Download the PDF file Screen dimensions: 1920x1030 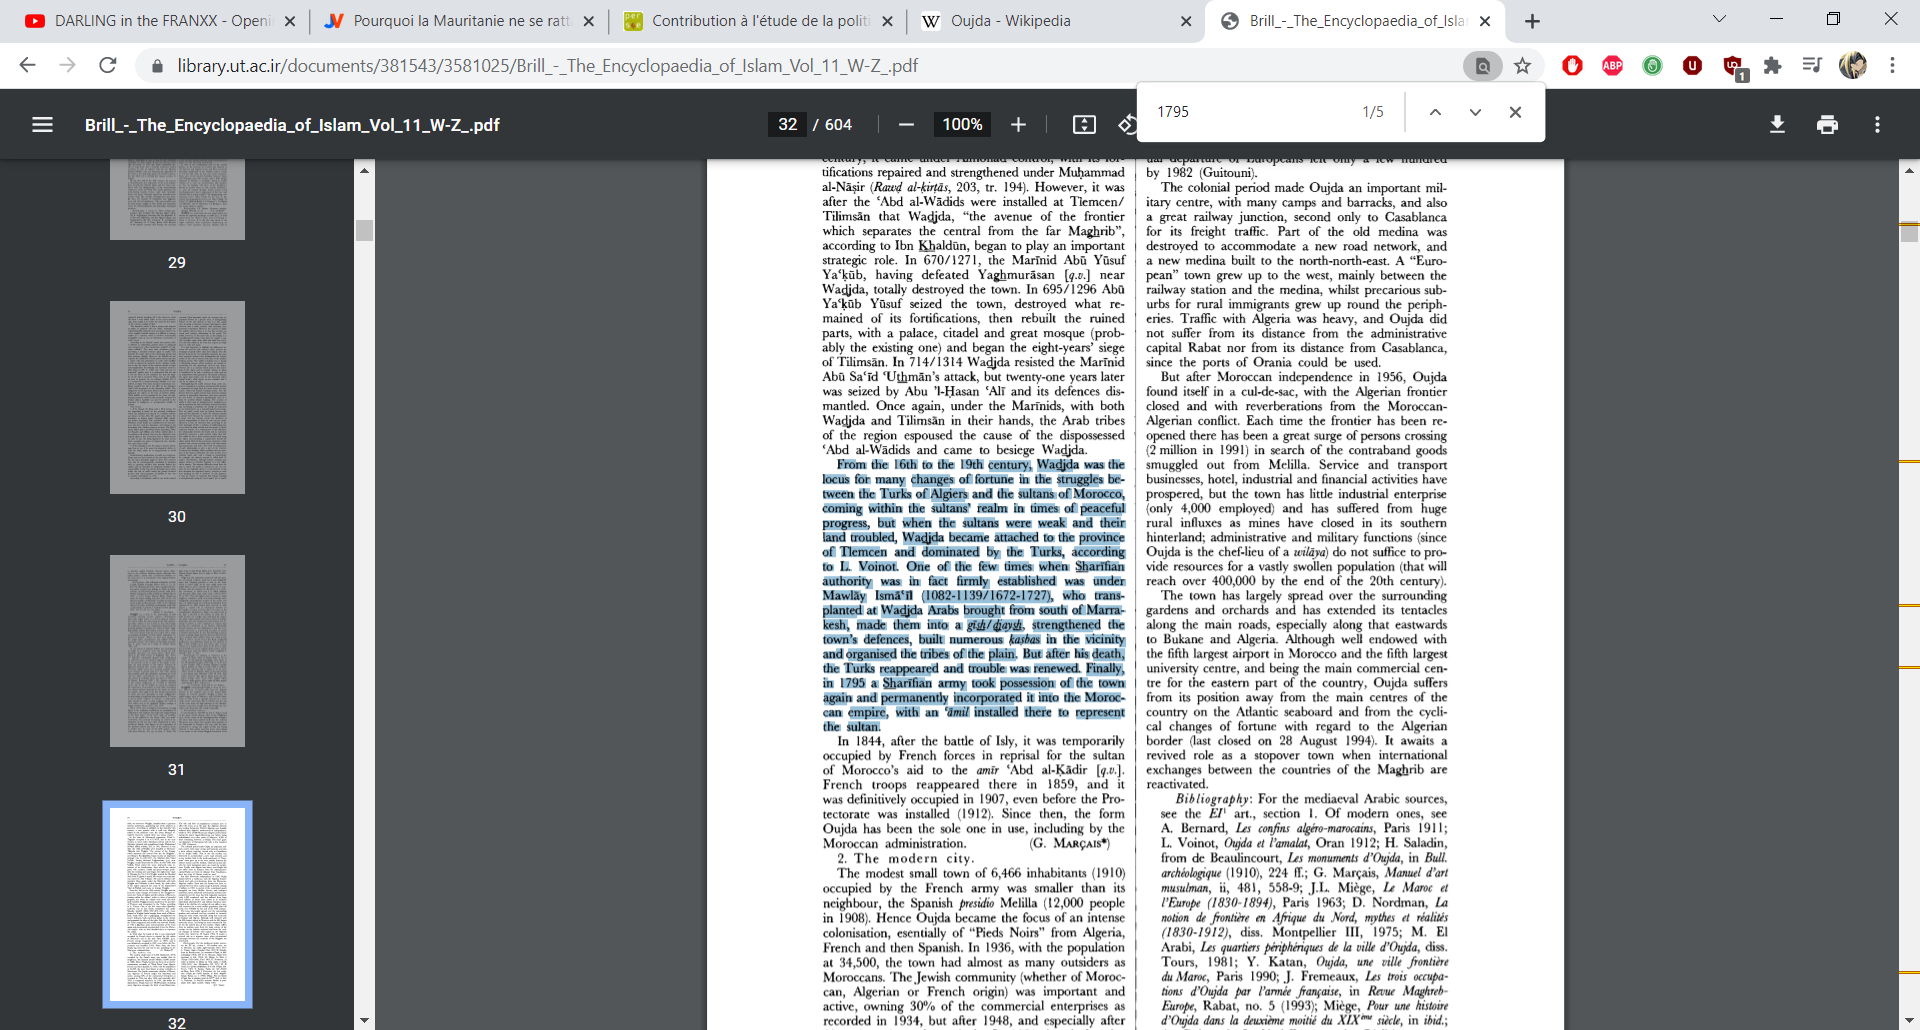(1777, 125)
